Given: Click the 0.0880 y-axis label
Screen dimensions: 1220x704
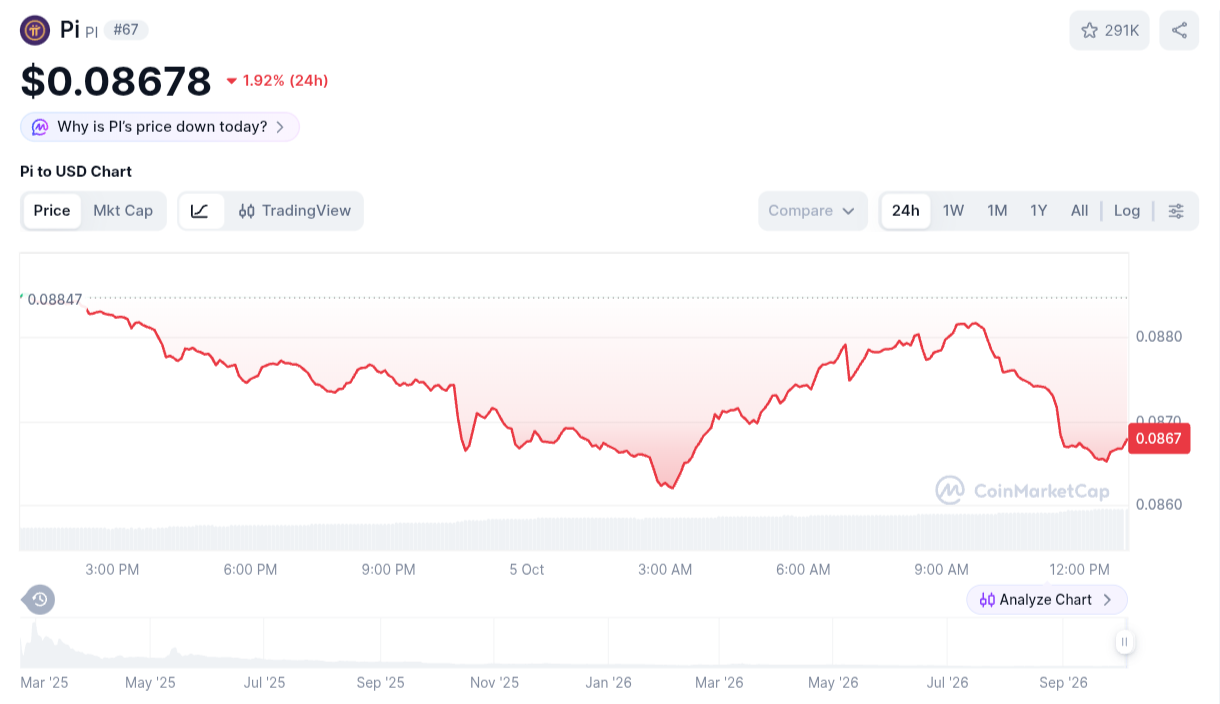Looking at the screenshot, I should [x=1159, y=337].
